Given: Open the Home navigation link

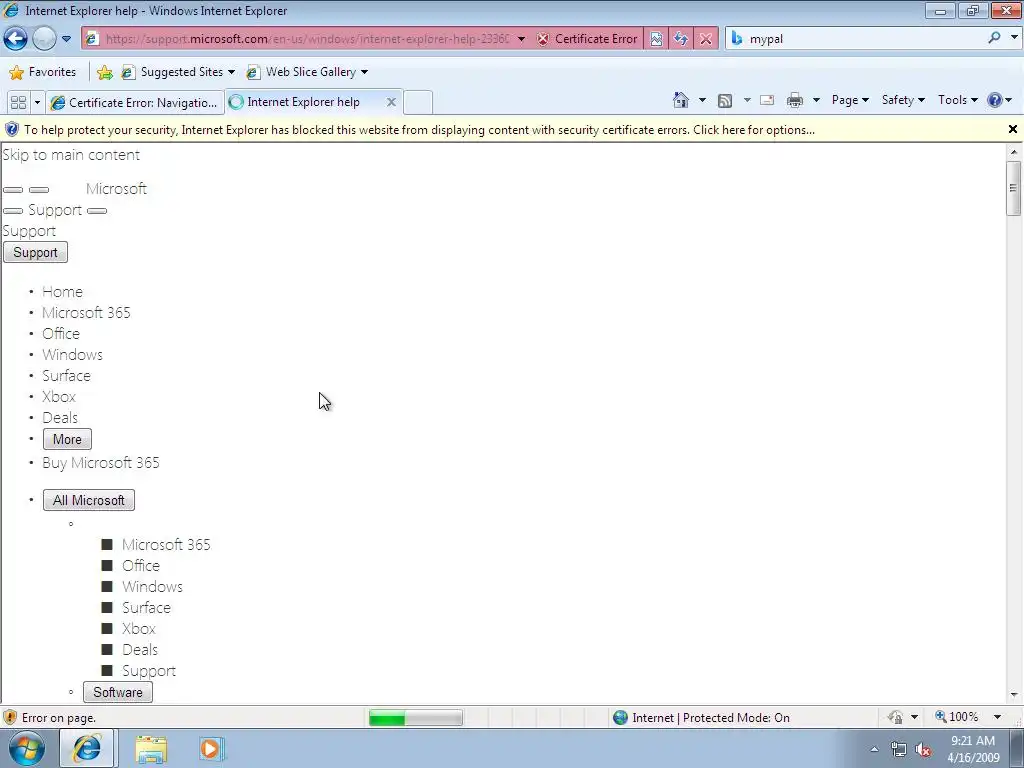Looking at the screenshot, I should (x=62, y=291).
